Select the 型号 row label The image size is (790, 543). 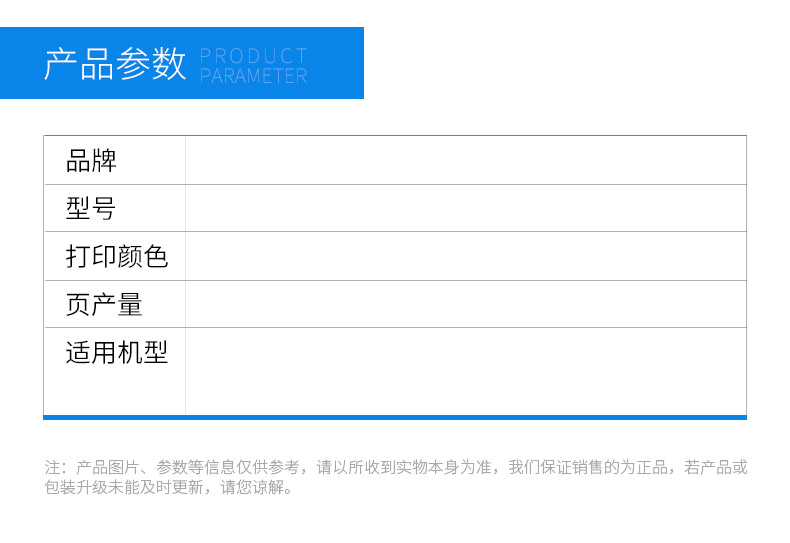91,208
